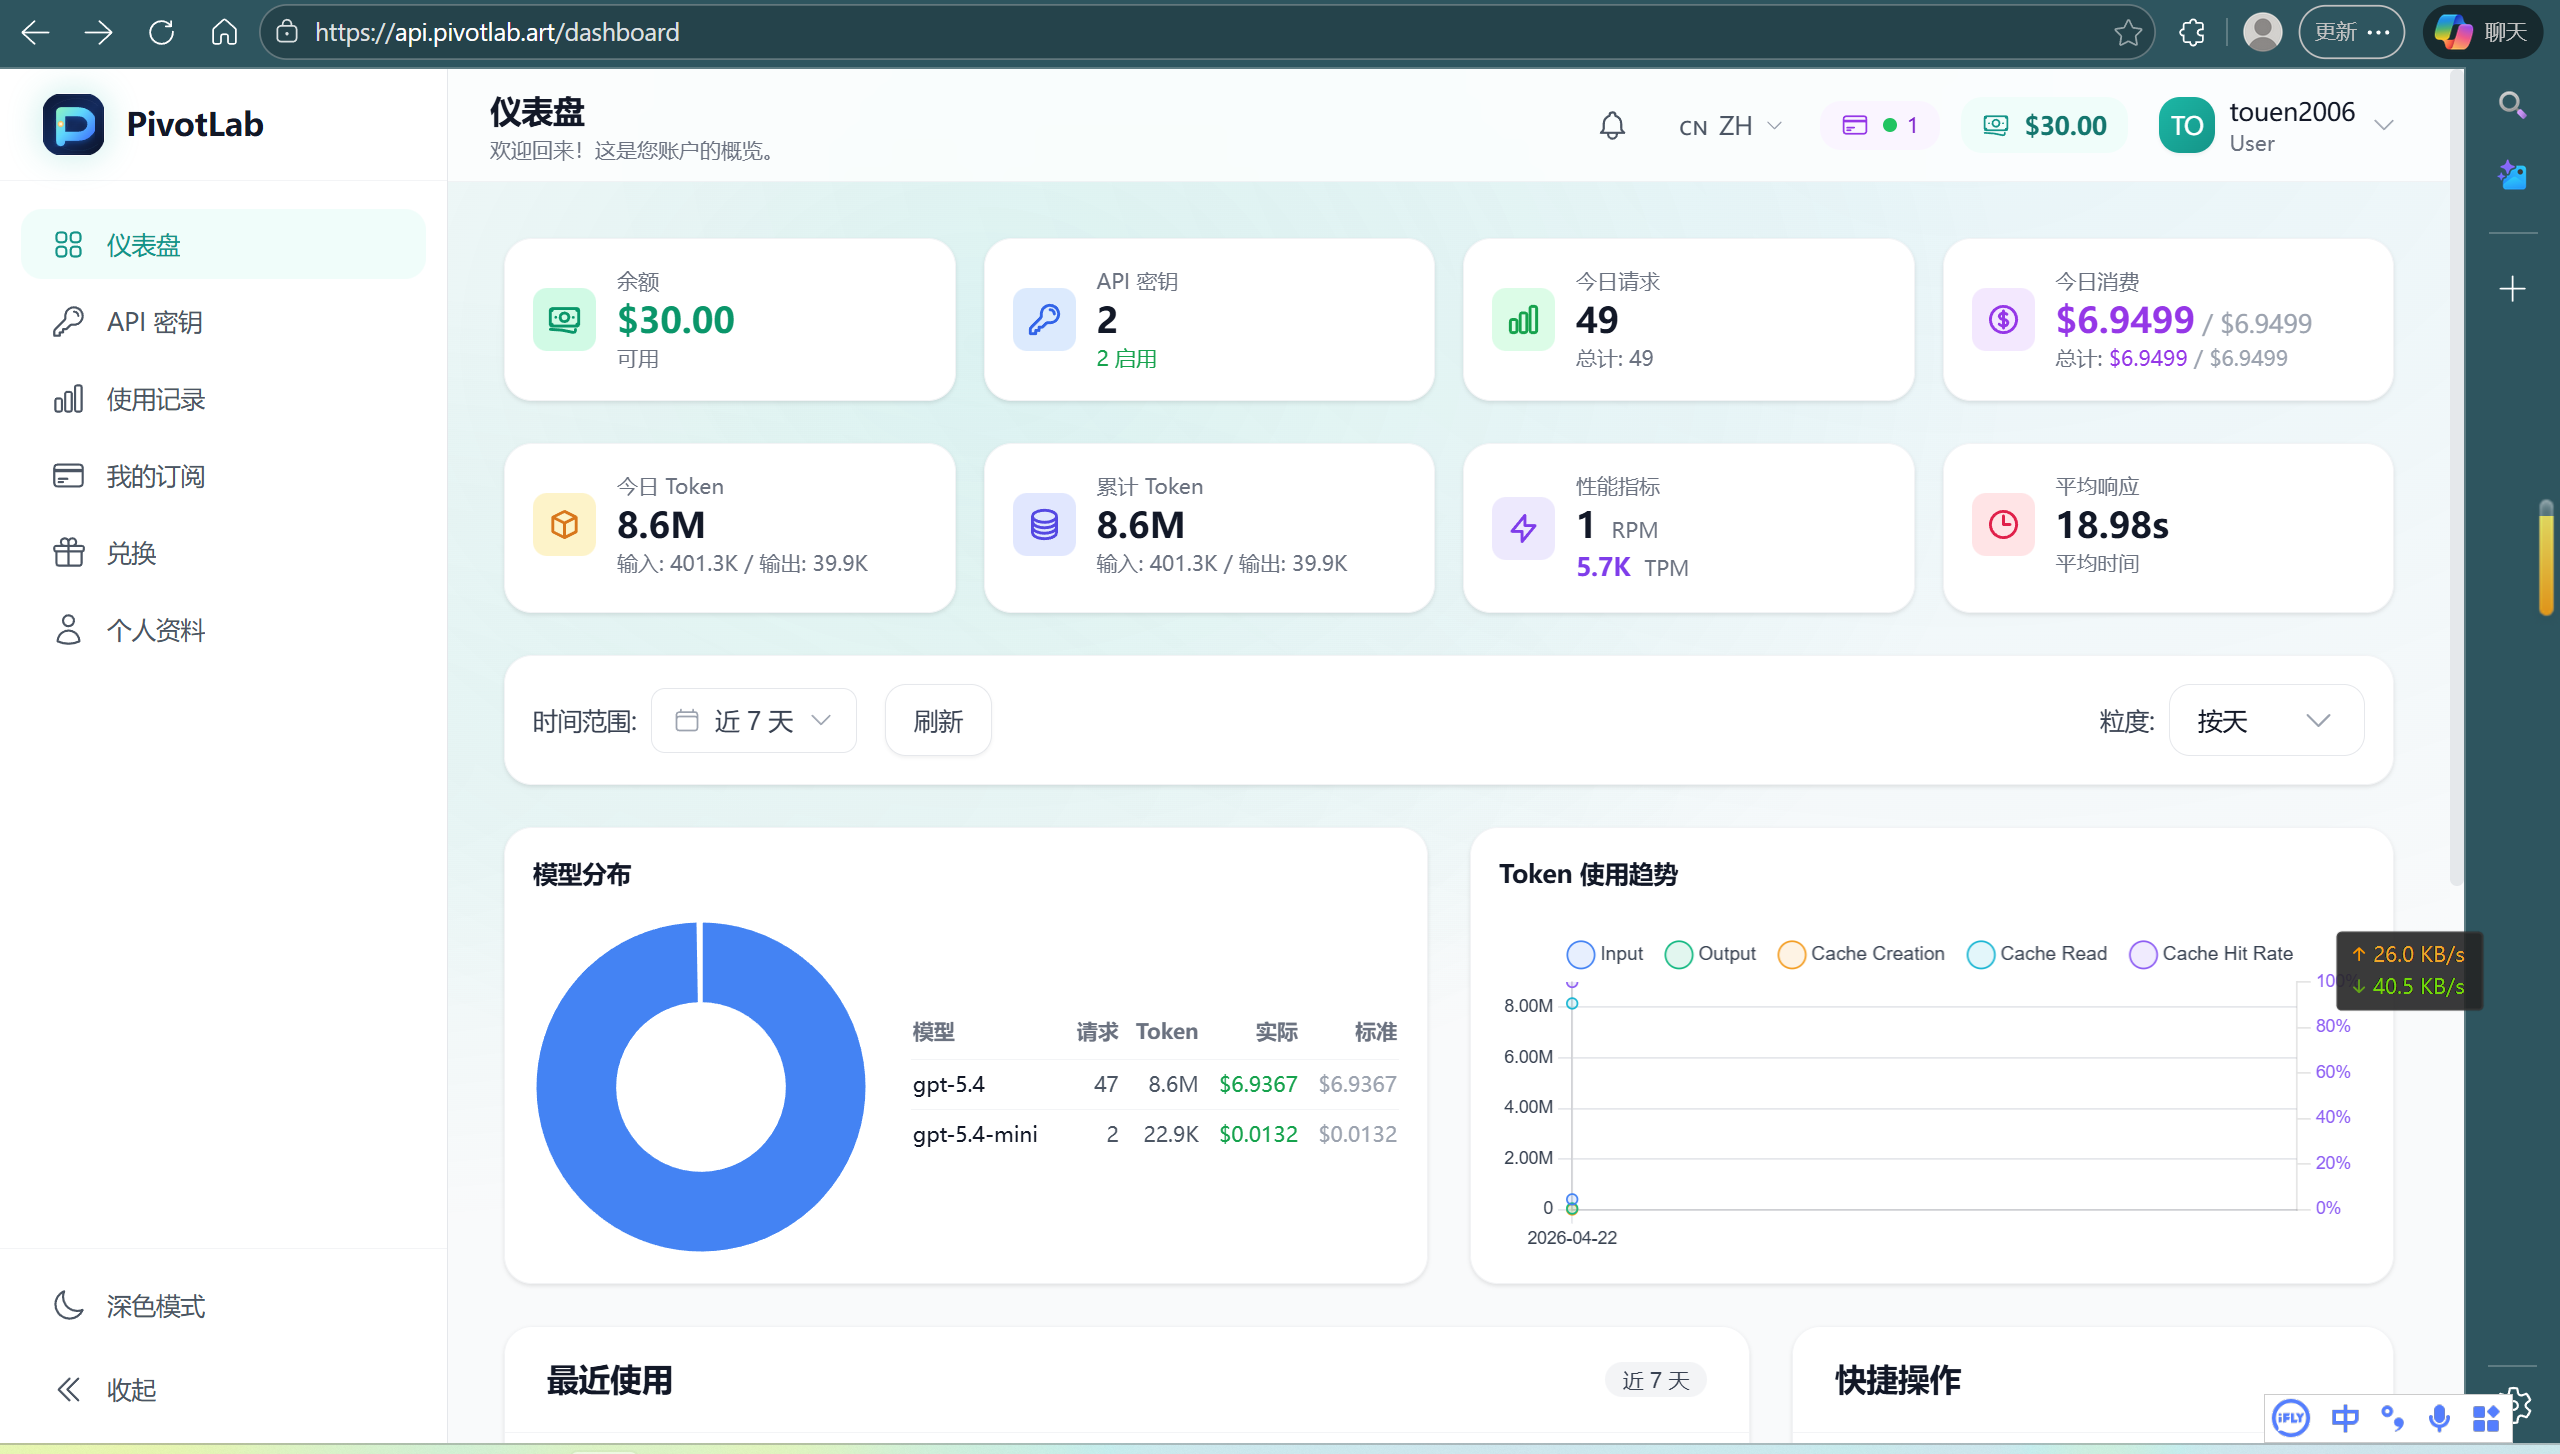
Task: Open browser 更新 menu
Action: (2351, 33)
